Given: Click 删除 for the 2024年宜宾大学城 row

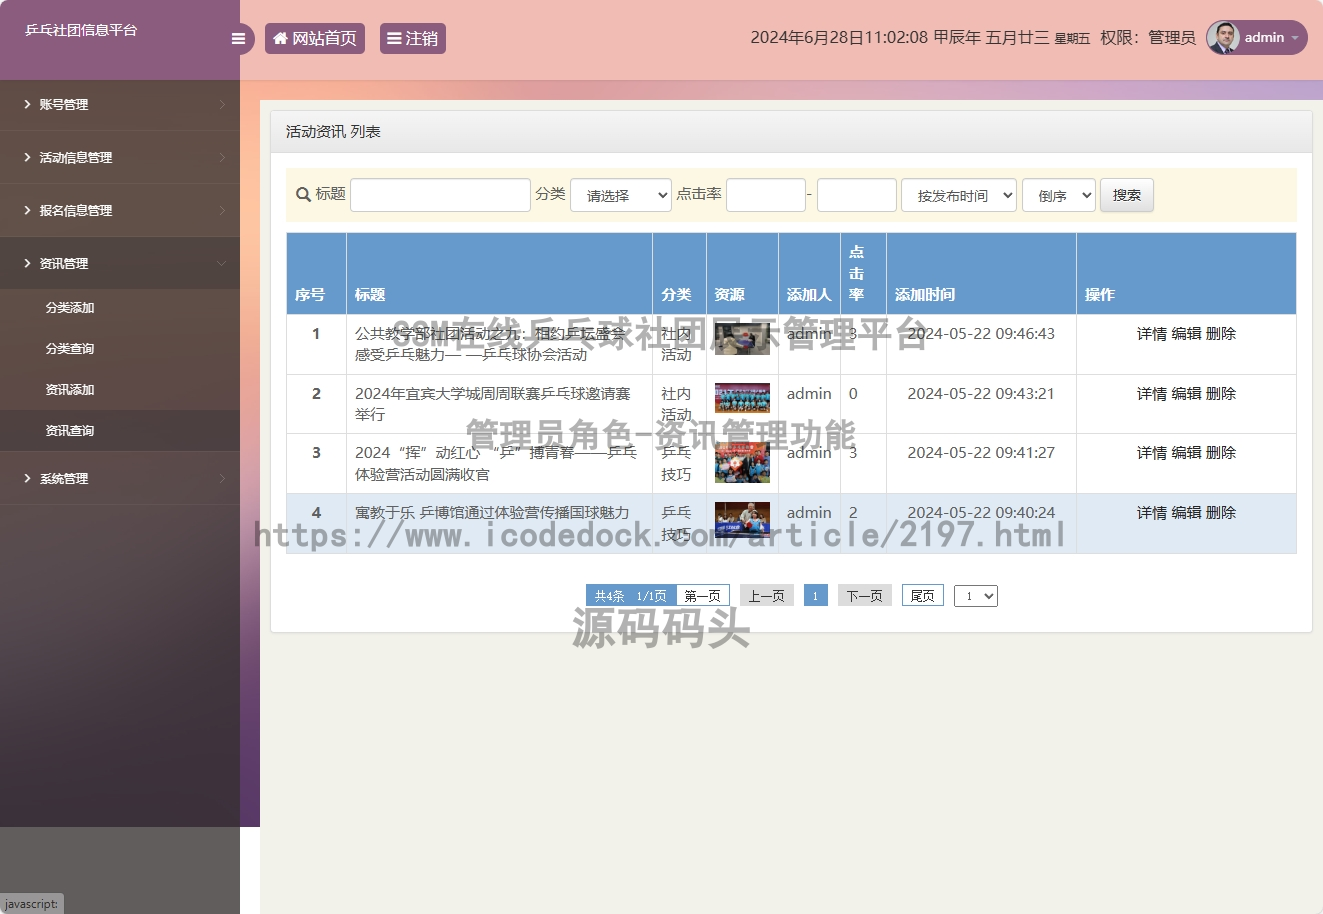Looking at the screenshot, I should (1221, 394).
